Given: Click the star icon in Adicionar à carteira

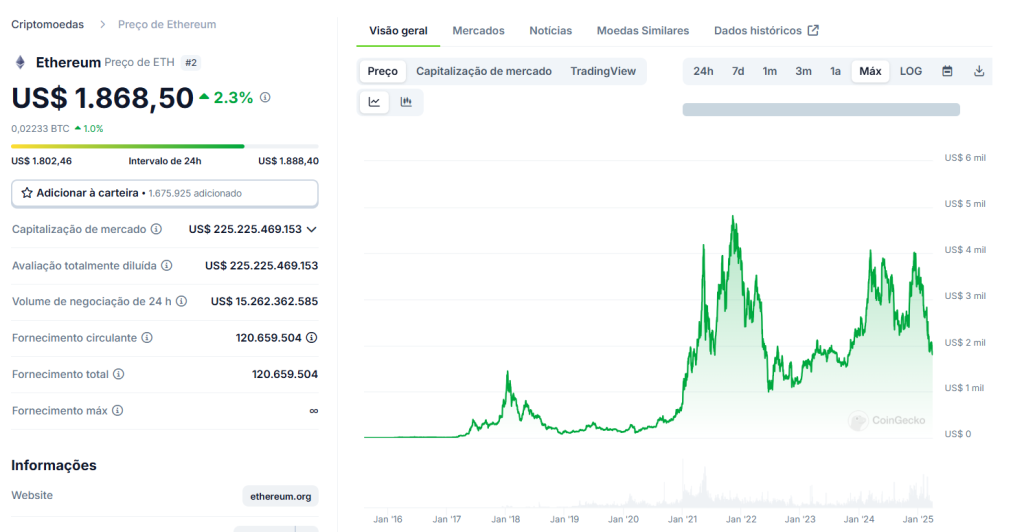Looking at the screenshot, I should [x=27, y=193].
